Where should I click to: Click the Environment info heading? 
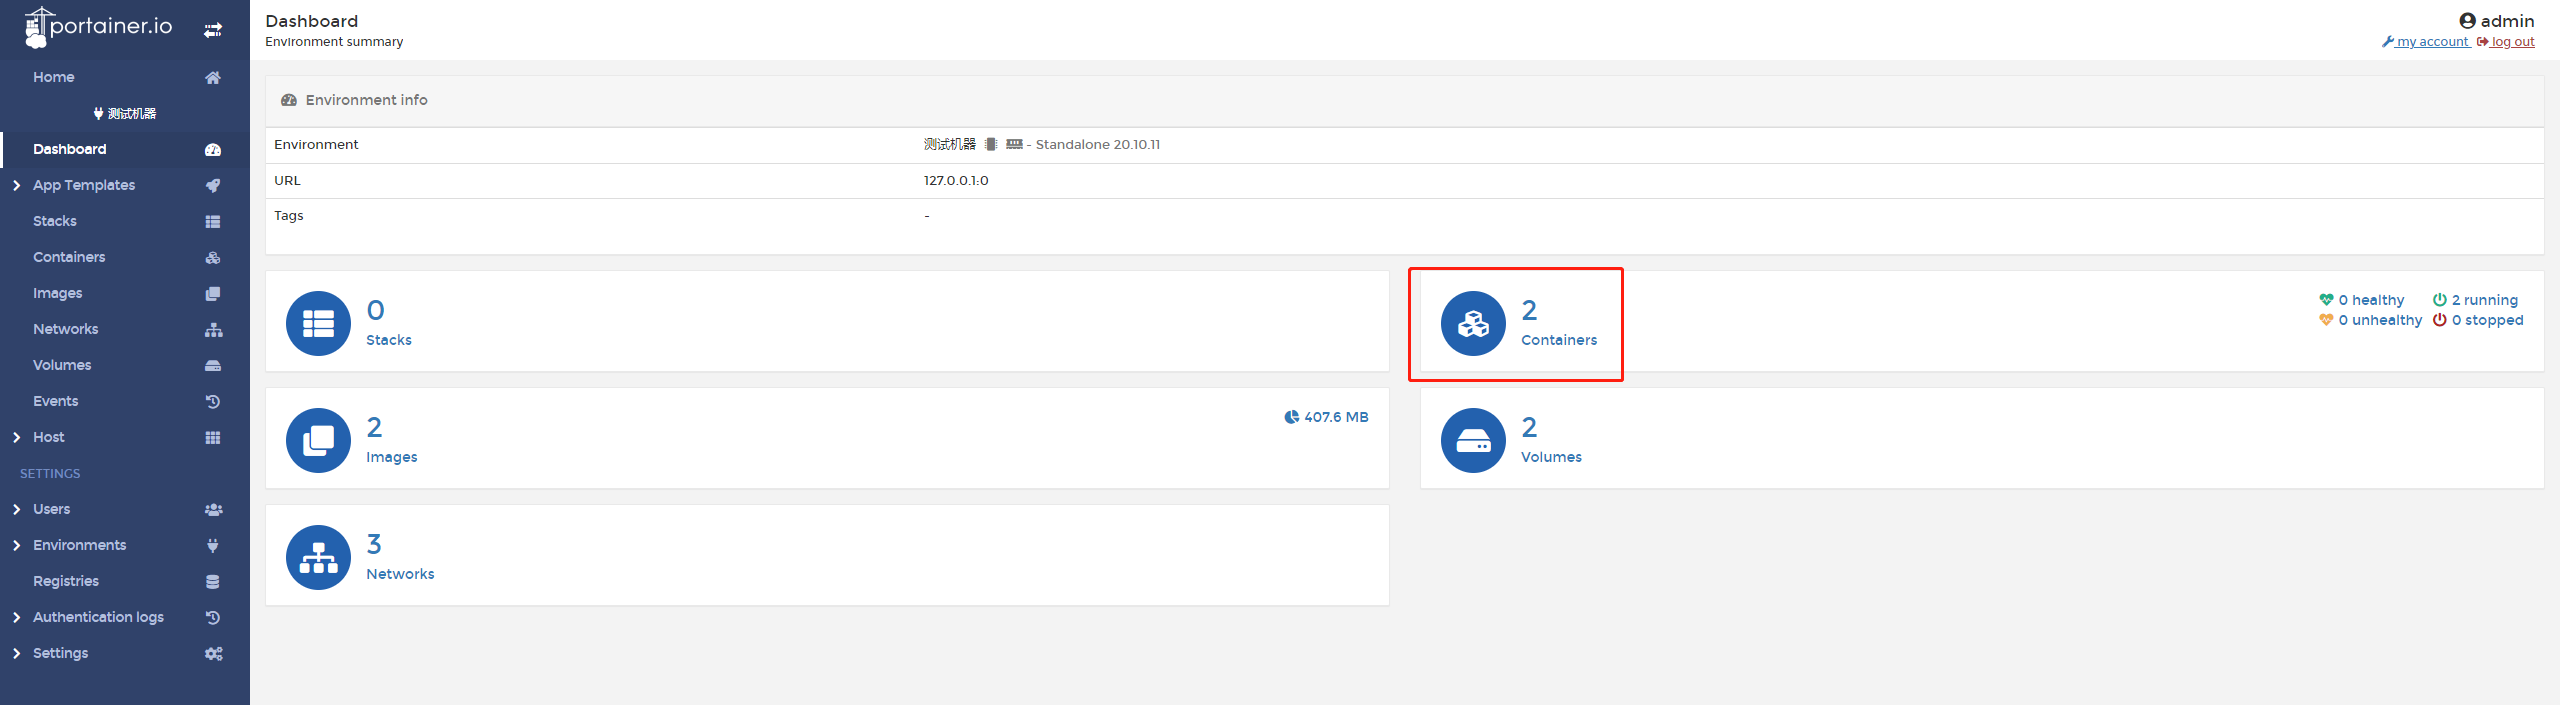[366, 100]
